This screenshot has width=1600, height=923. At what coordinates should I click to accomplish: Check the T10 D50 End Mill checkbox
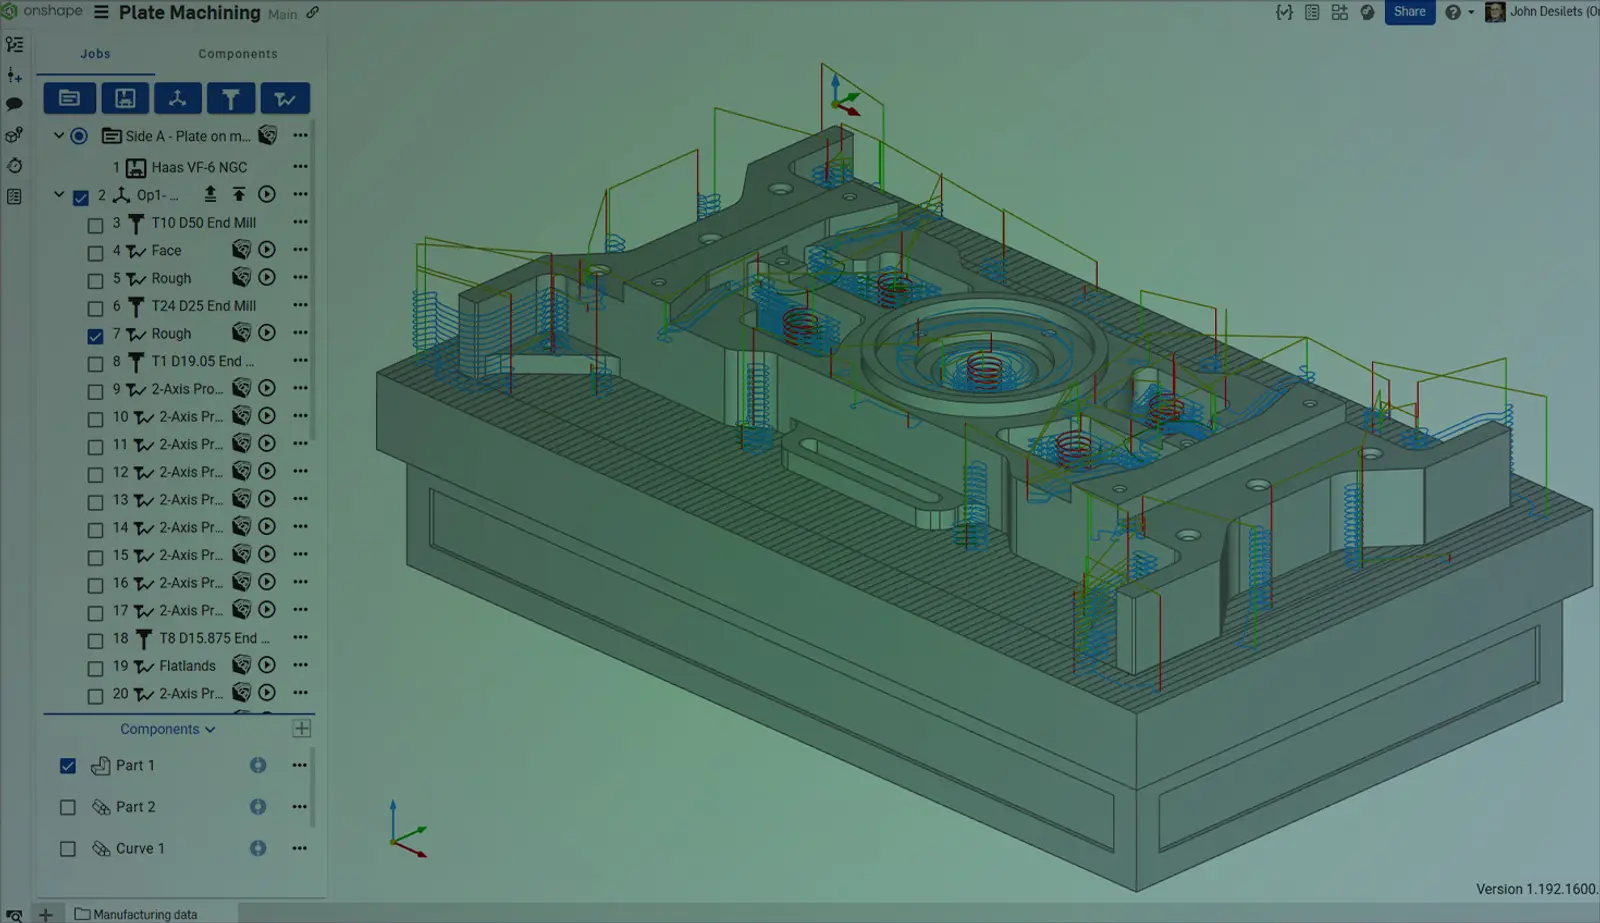[x=95, y=226]
